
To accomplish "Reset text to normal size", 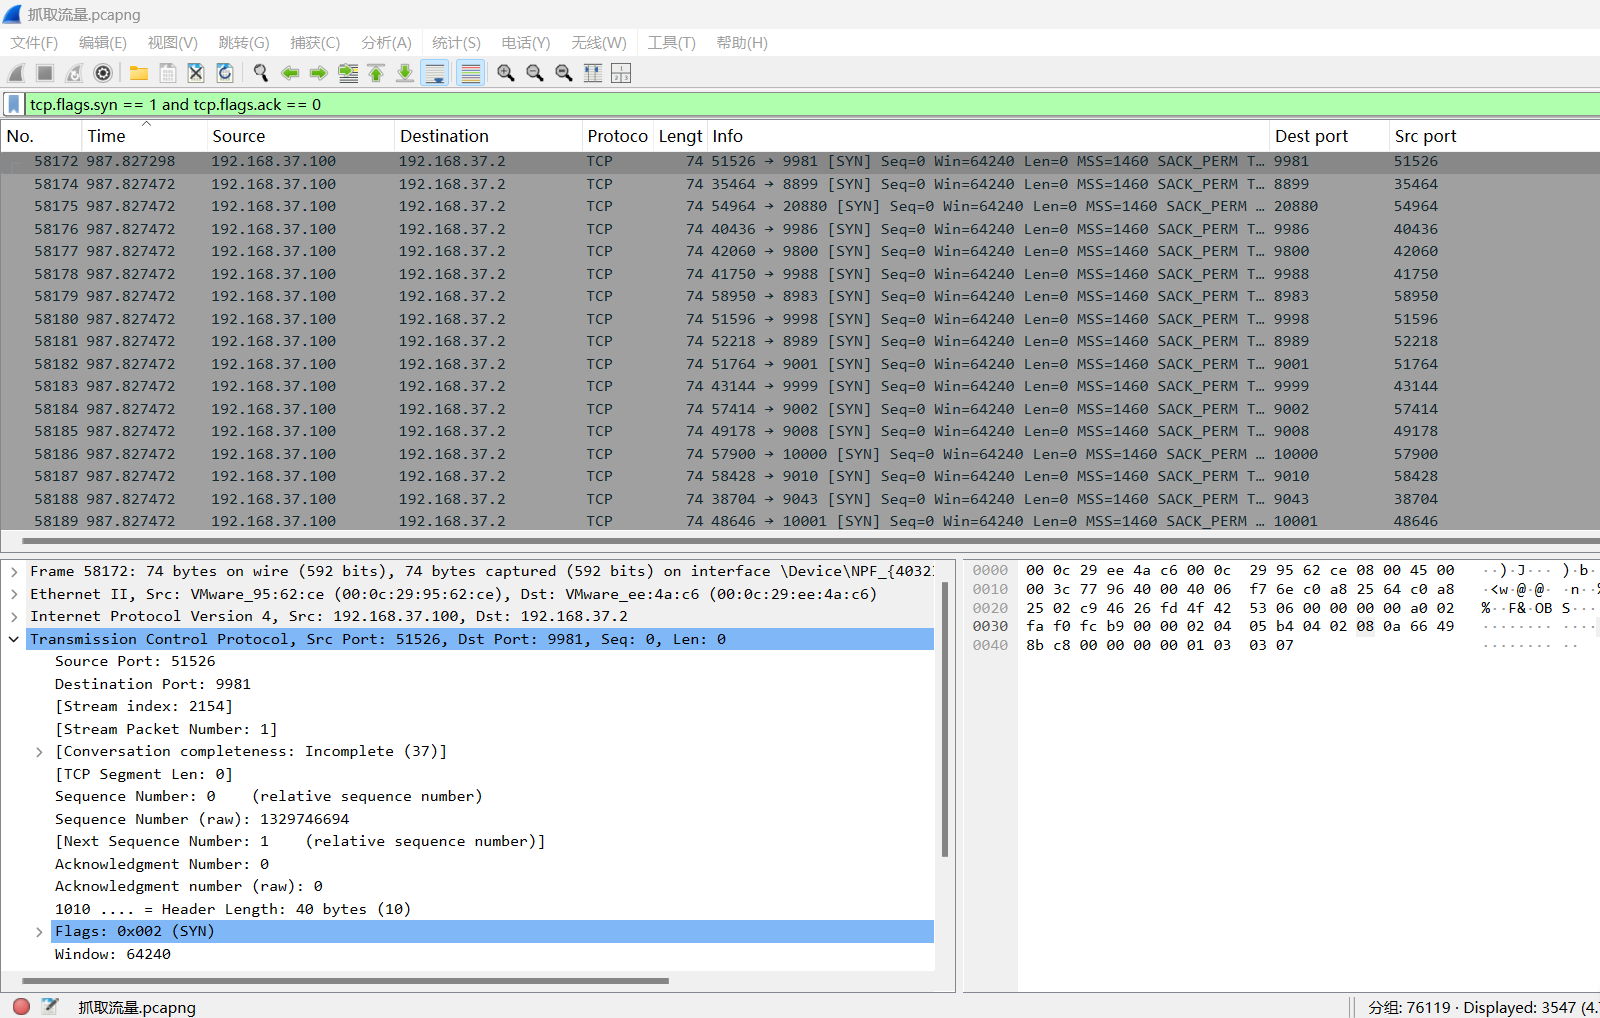I will coord(564,73).
